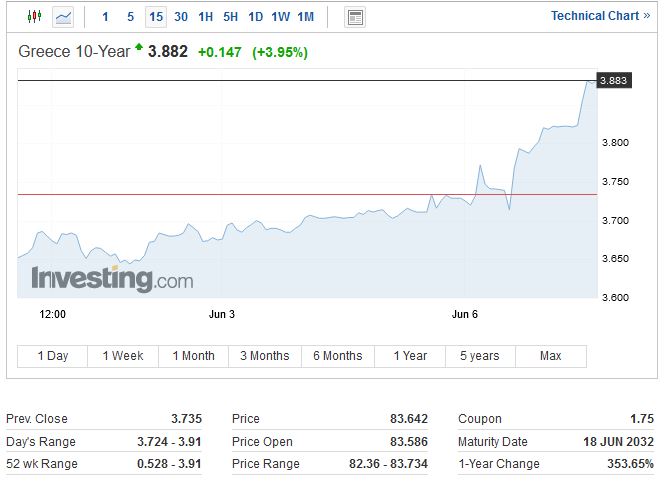The height and width of the screenshot is (482, 665).
Task: Choose the 30 minute interval
Action: pos(181,17)
